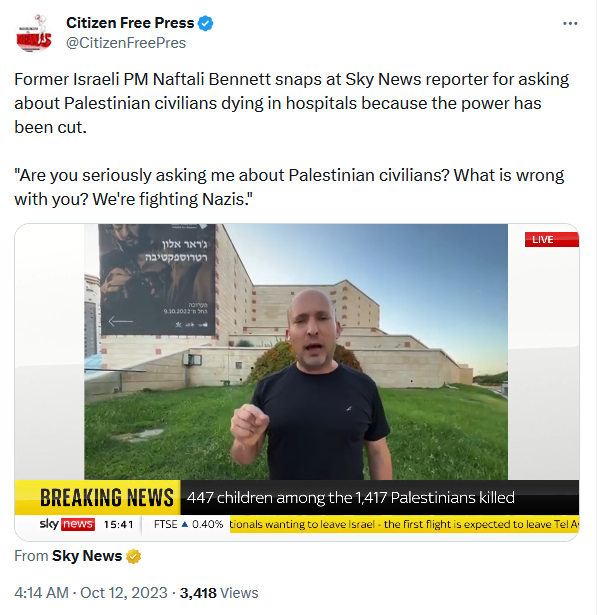Click the quoted "fighting Nazis" paragraph
The height and width of the screenshot is (615, 598).
(289, 187)
